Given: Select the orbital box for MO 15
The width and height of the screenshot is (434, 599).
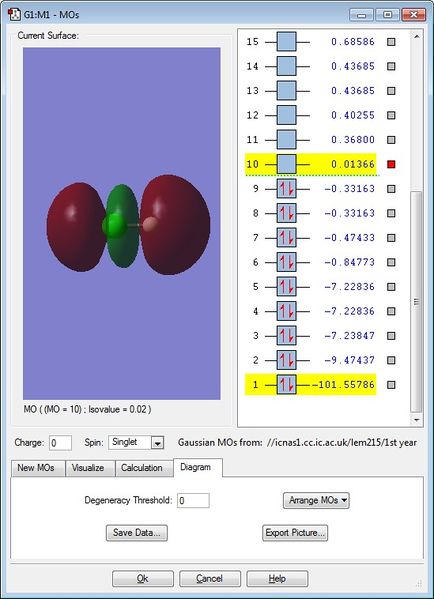Looking at the screenshot, I should (x=287, y=42).
